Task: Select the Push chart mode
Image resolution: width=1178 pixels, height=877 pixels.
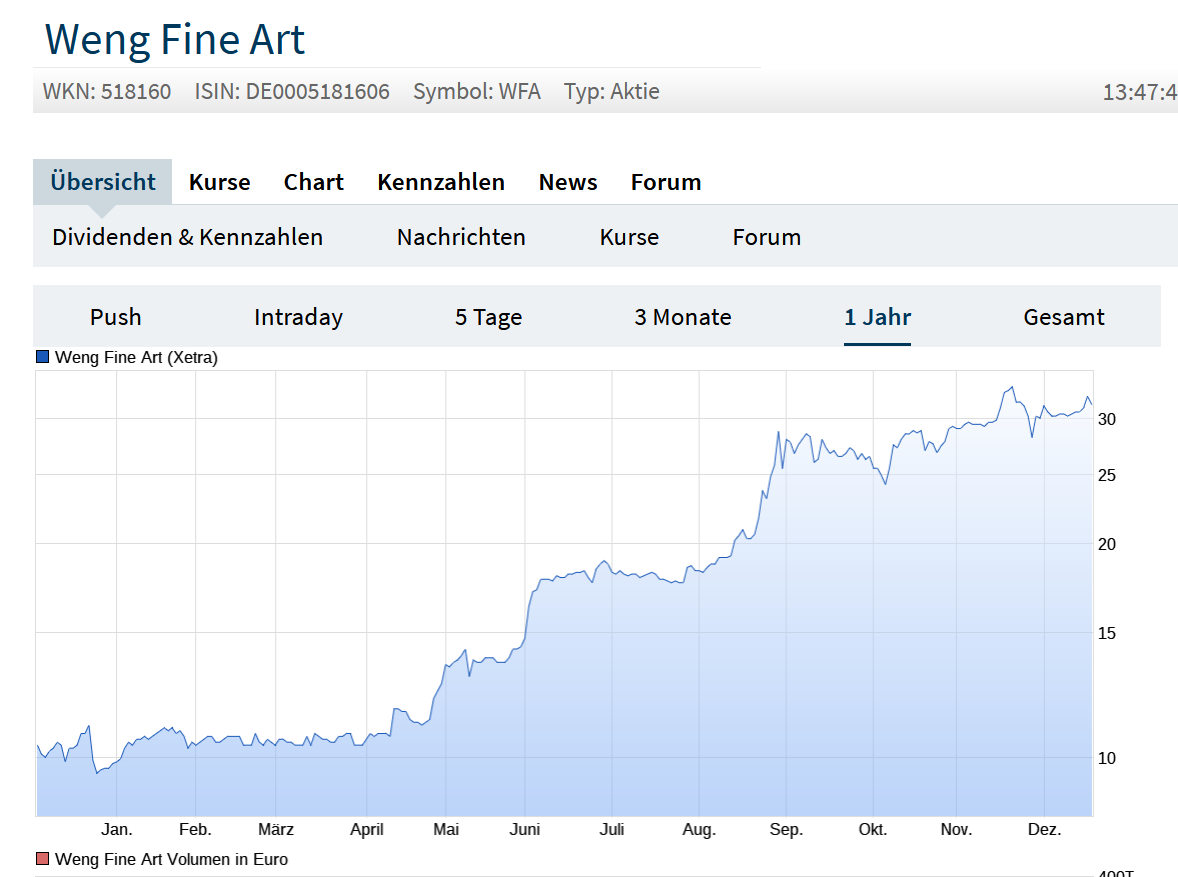Action: click(x=116, y=317)
